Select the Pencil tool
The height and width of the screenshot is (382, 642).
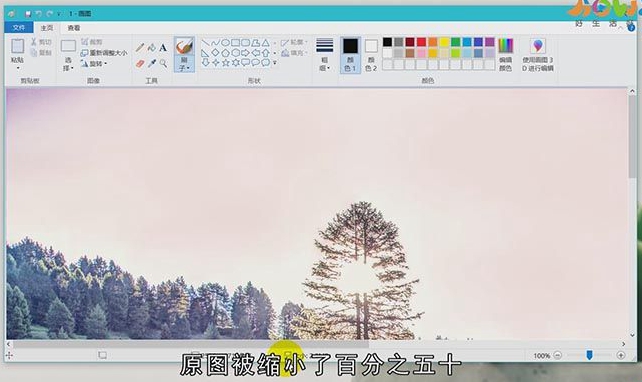click(140, 47)
